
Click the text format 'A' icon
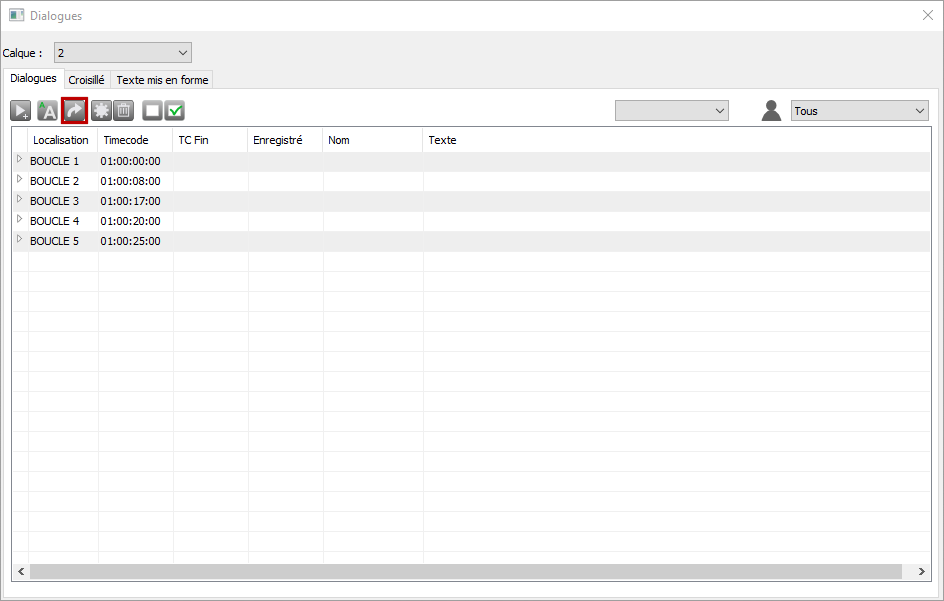coord(48,111)
